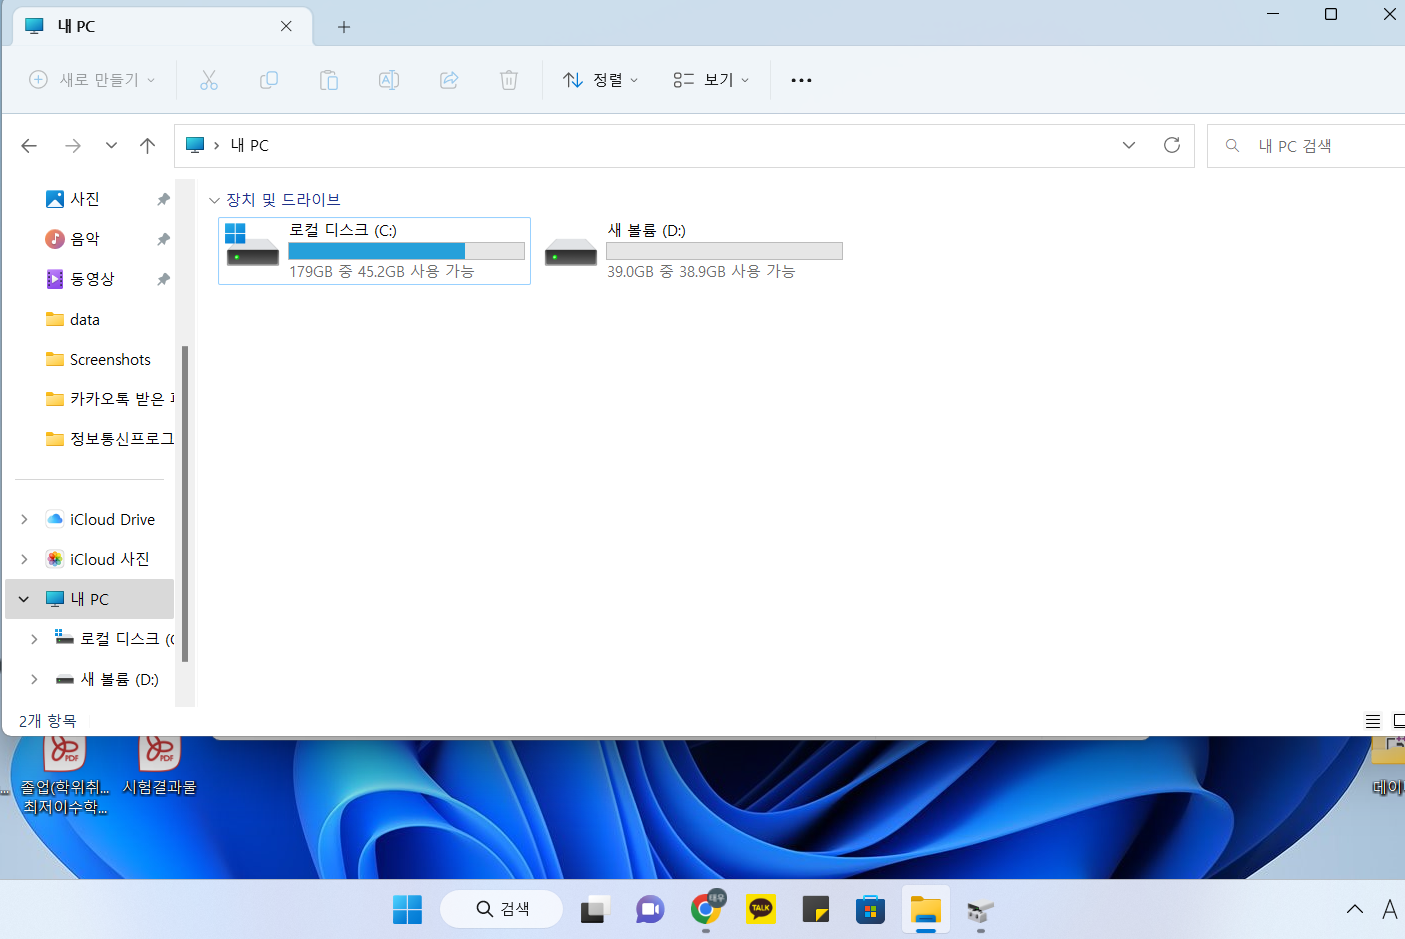Open the 정렬 sort dropdown

(600, 80)
